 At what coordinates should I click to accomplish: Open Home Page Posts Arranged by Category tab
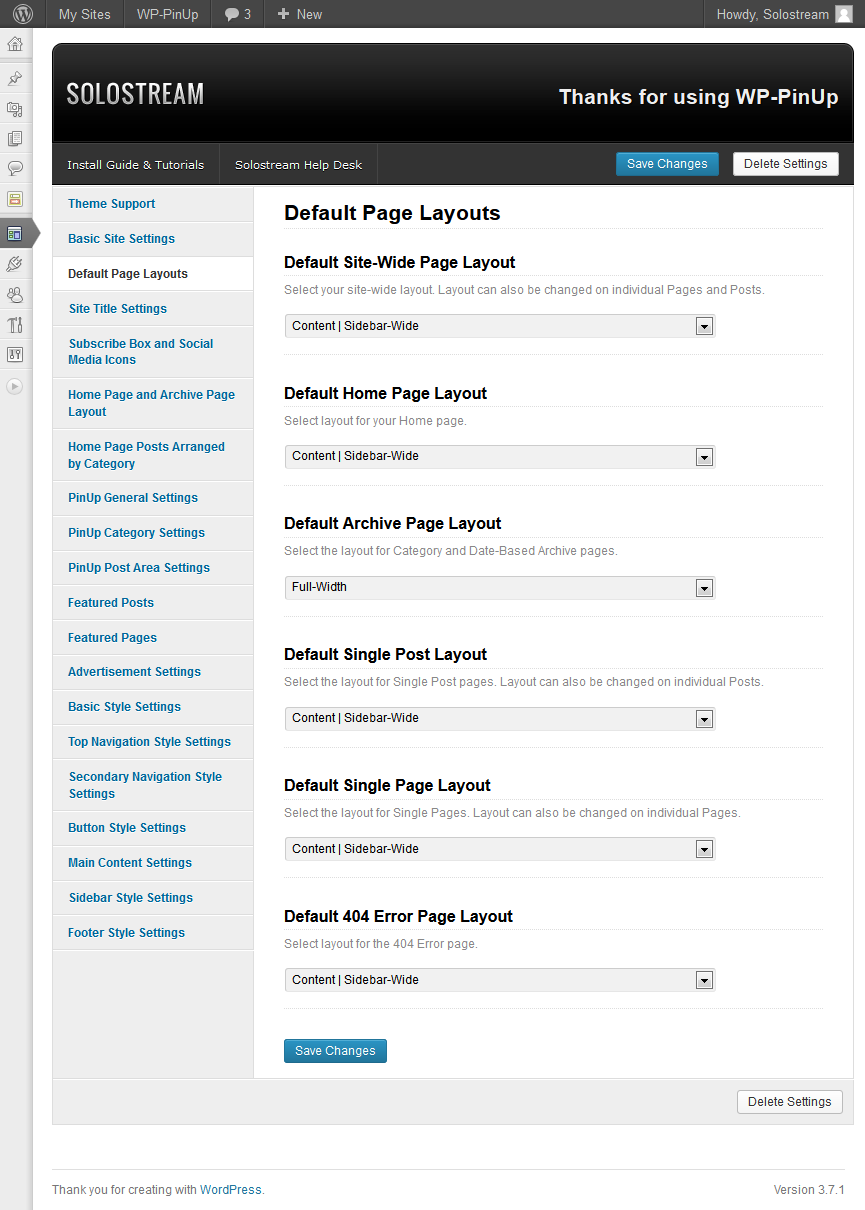(x=153, y=455)
